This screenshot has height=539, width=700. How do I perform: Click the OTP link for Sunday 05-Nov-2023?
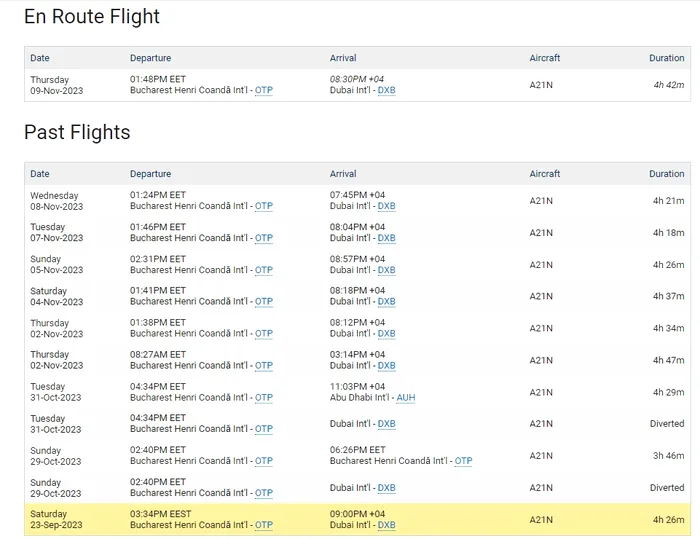[x=264, y=270]
